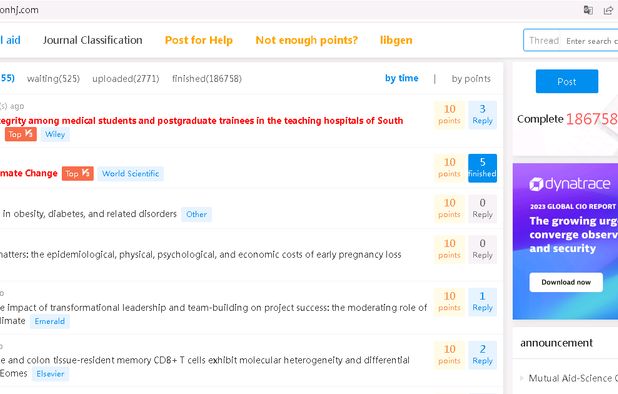618x394 pixels.
Task: Click 10 points badge on medical students thread
Action: click(x=449, y=115)
